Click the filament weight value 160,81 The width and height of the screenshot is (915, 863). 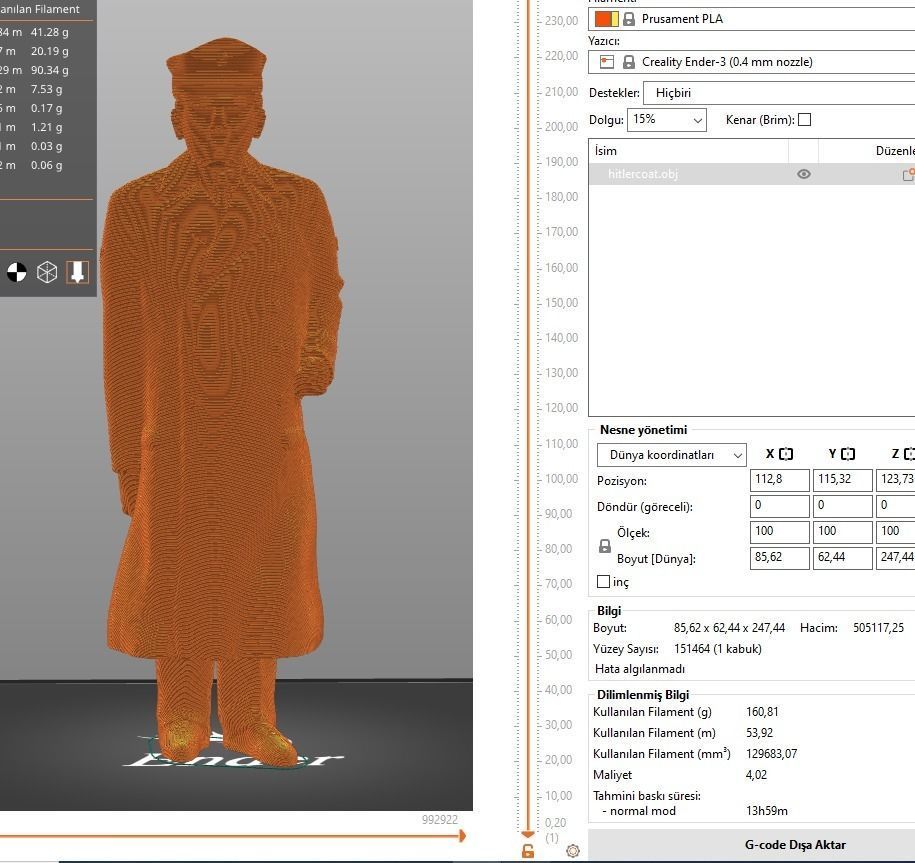pos(762,712)
